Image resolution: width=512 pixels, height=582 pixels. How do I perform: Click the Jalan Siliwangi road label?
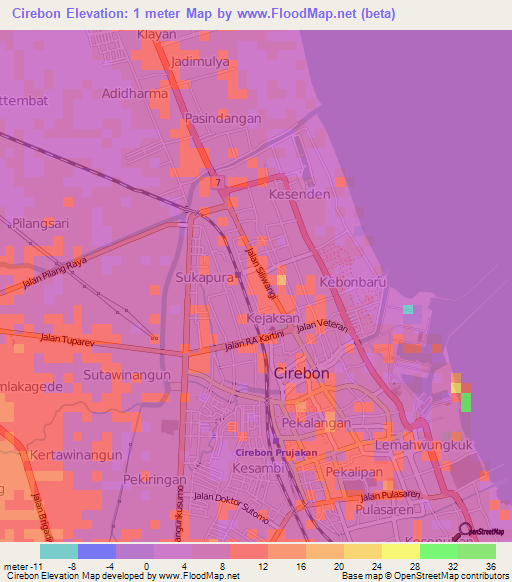[x=261, y=273]
